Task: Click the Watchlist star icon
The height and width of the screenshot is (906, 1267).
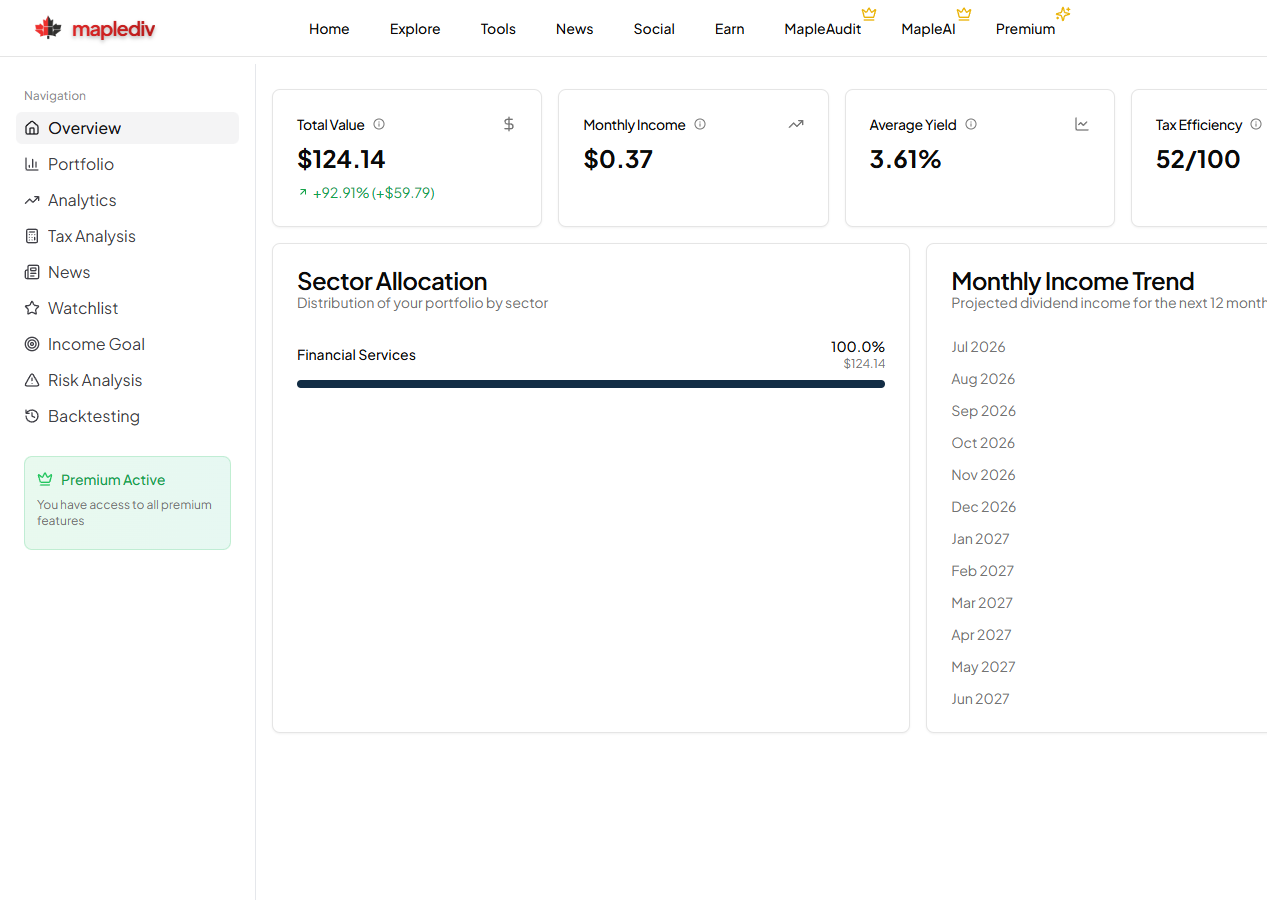Action: pyautogui.click(x=32, y=308)
